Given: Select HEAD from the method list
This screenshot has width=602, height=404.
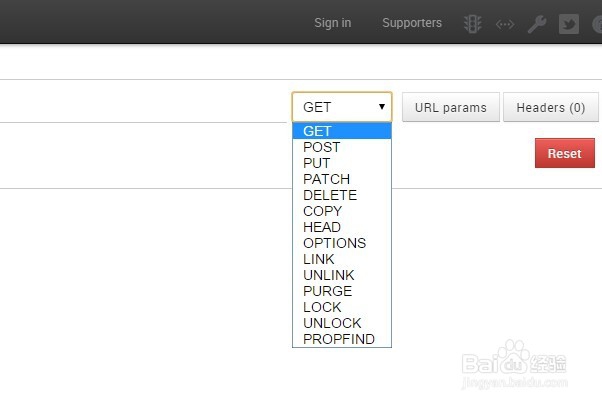Looking at the screenshot, I should pos(322,227).
